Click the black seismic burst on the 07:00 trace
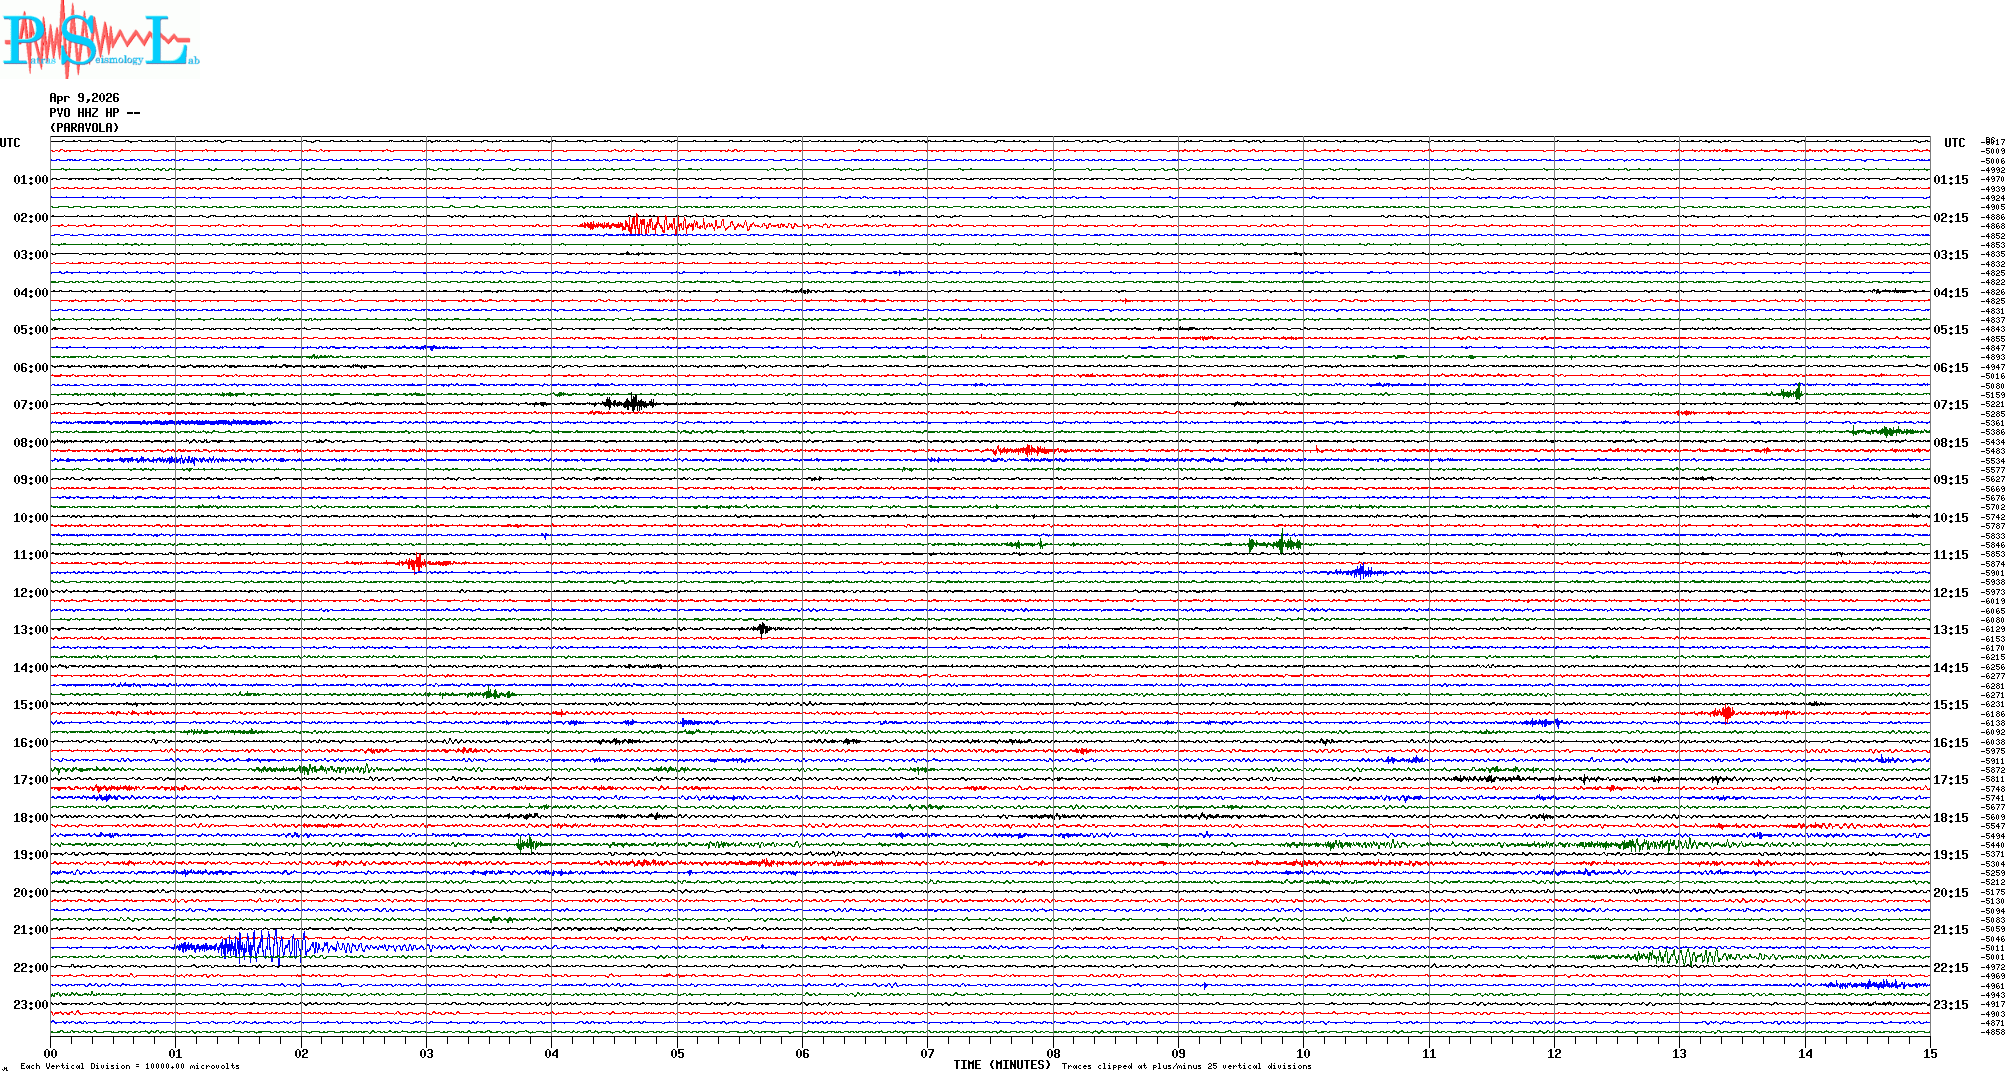 pos(632,404)
